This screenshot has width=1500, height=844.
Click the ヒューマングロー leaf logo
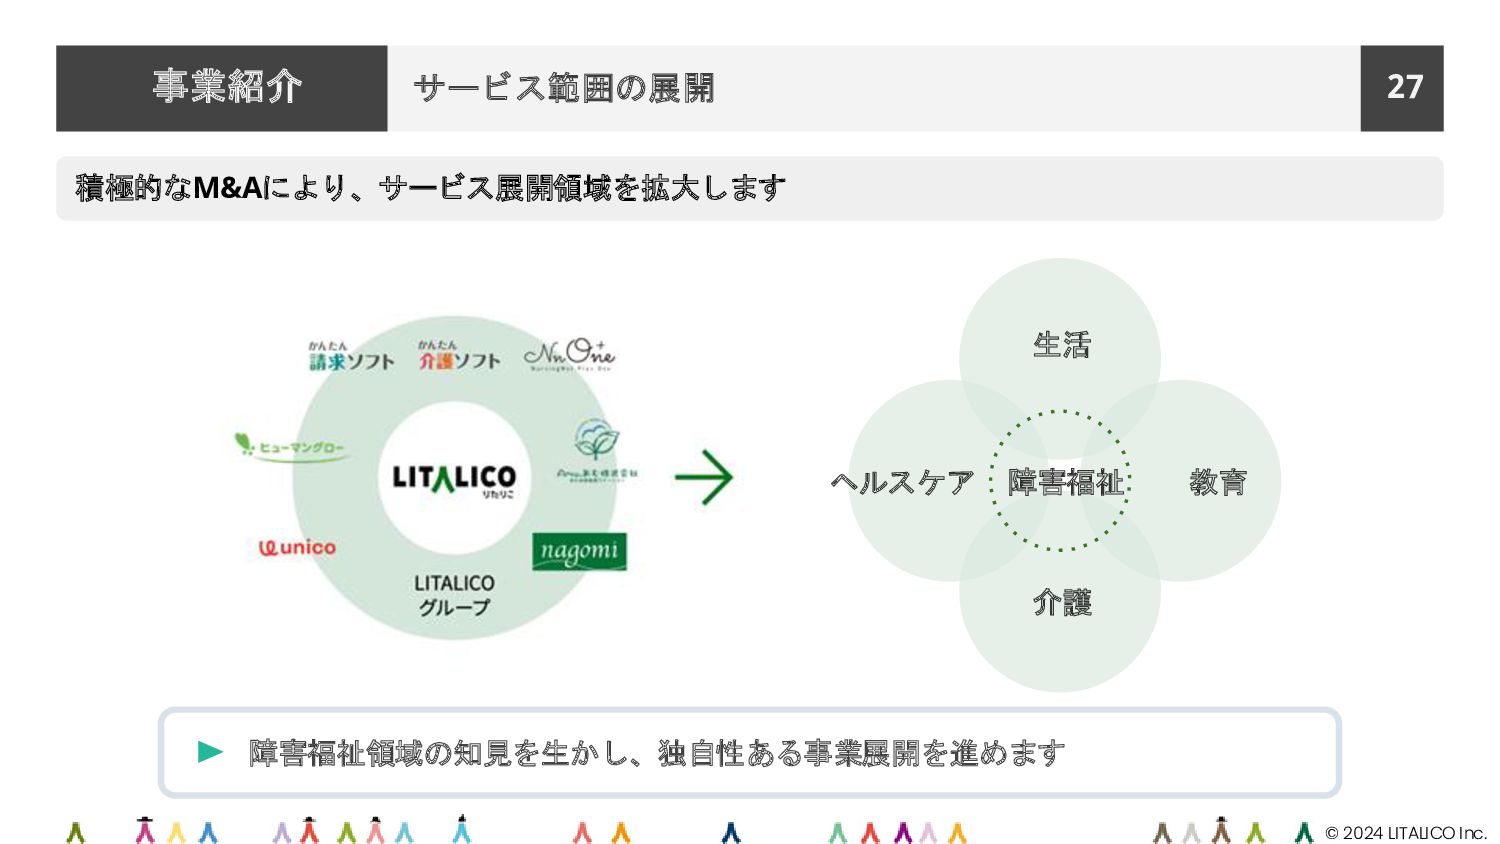point(290,447)
